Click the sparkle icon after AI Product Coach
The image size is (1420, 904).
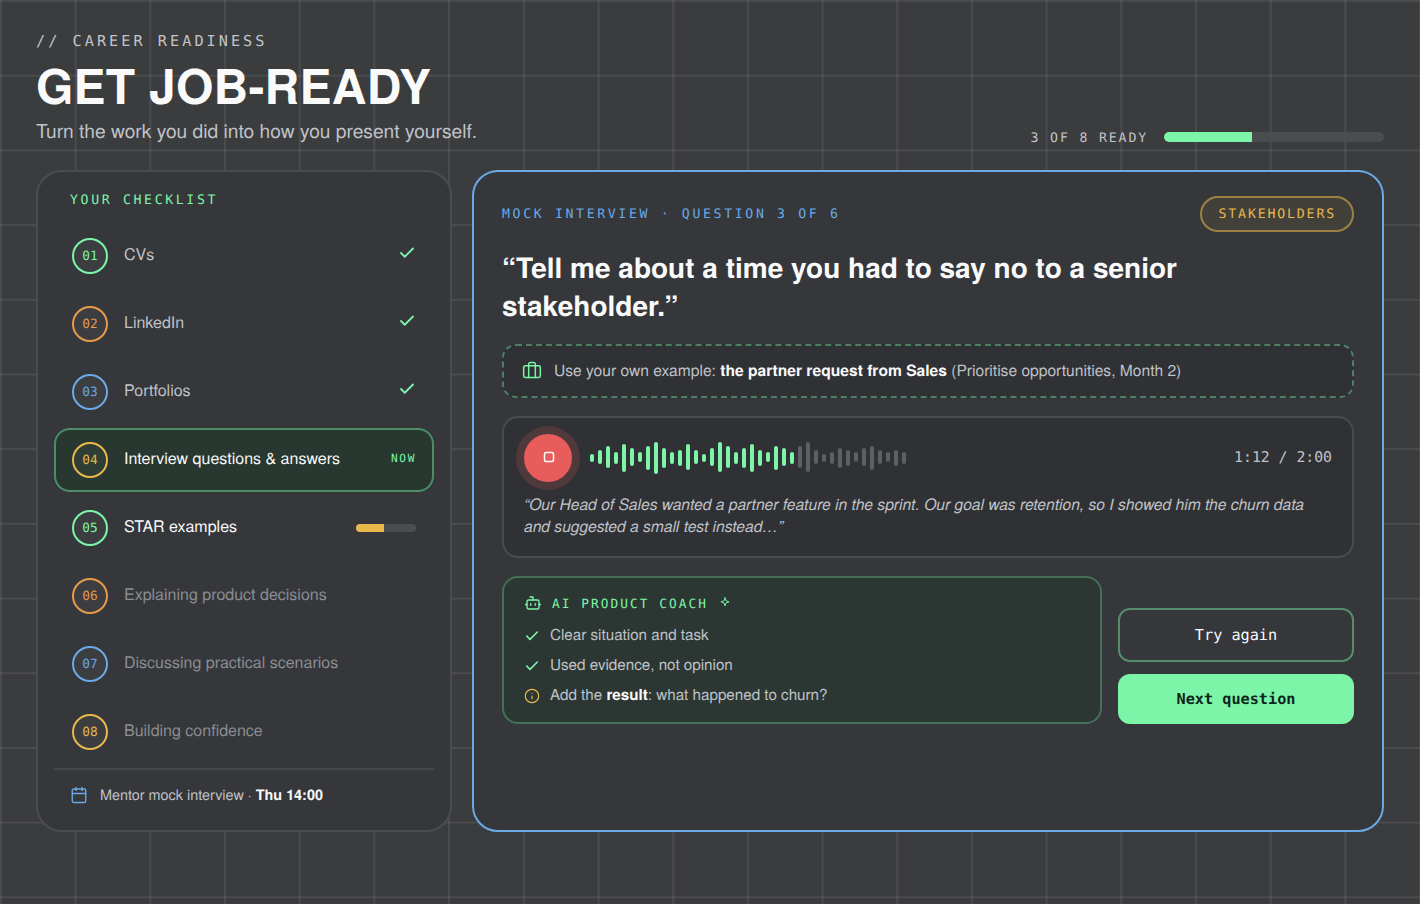pos(725,602)
